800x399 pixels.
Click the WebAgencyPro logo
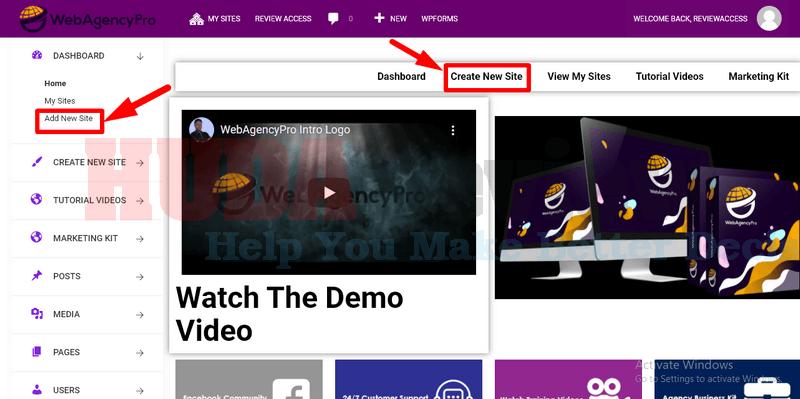87,19
